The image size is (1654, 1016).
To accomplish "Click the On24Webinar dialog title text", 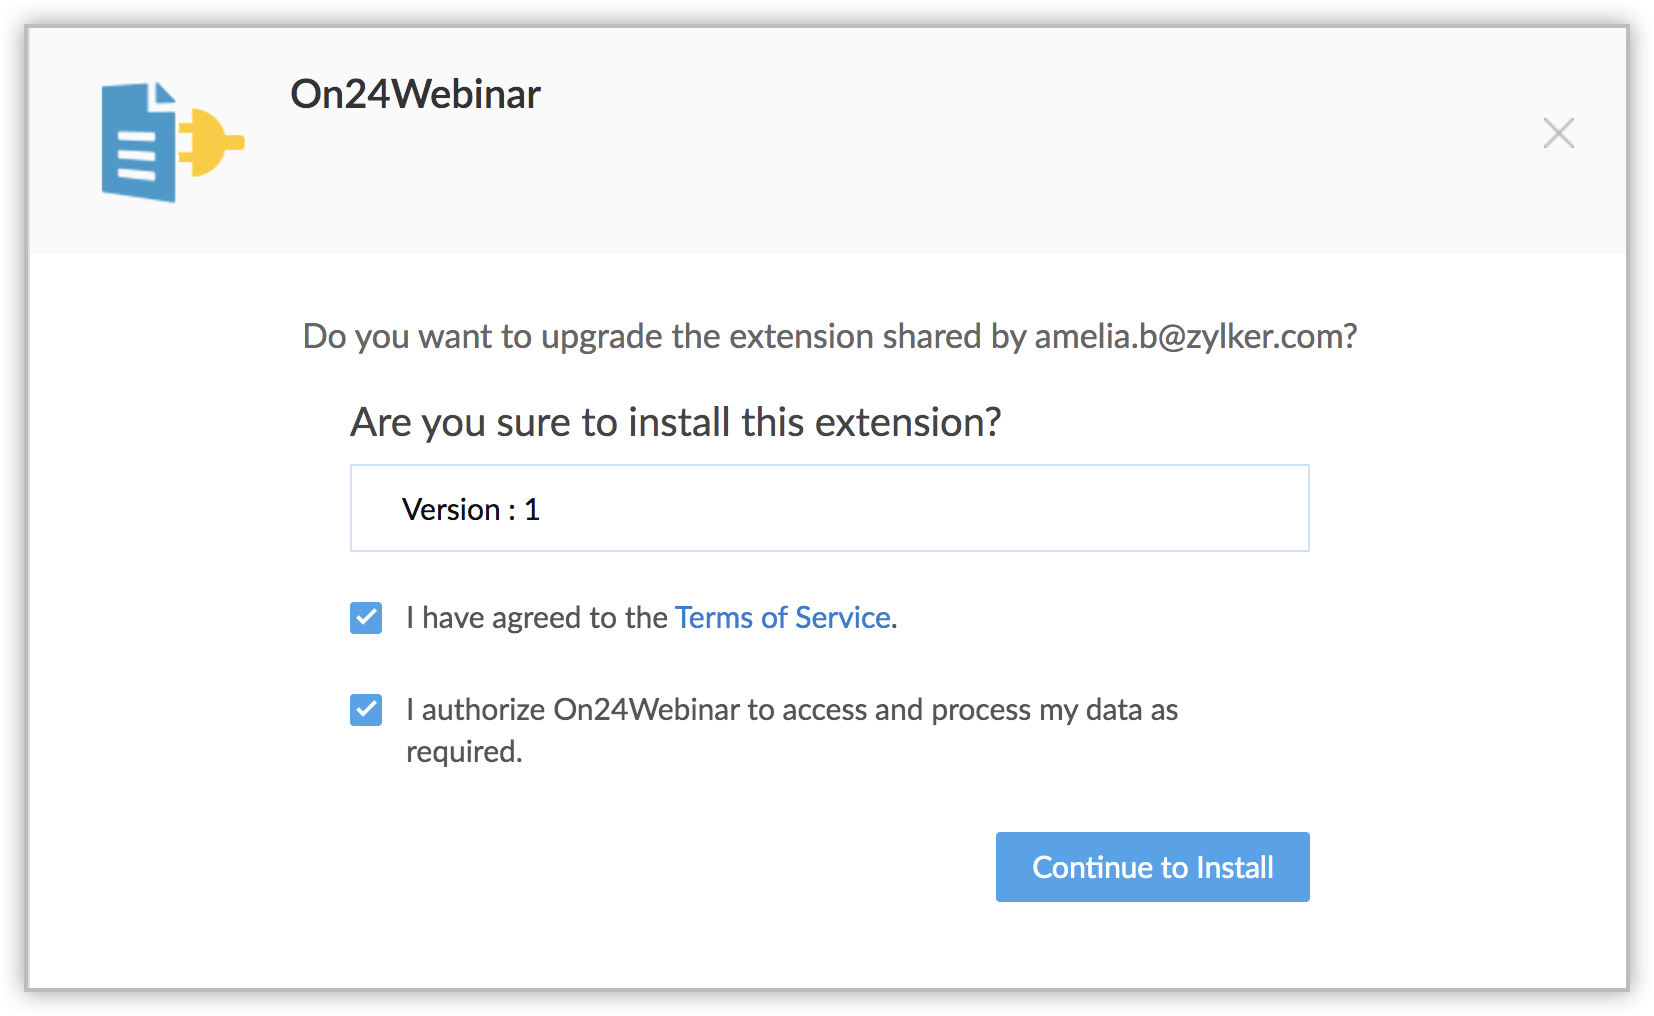I will coord(415,95).
